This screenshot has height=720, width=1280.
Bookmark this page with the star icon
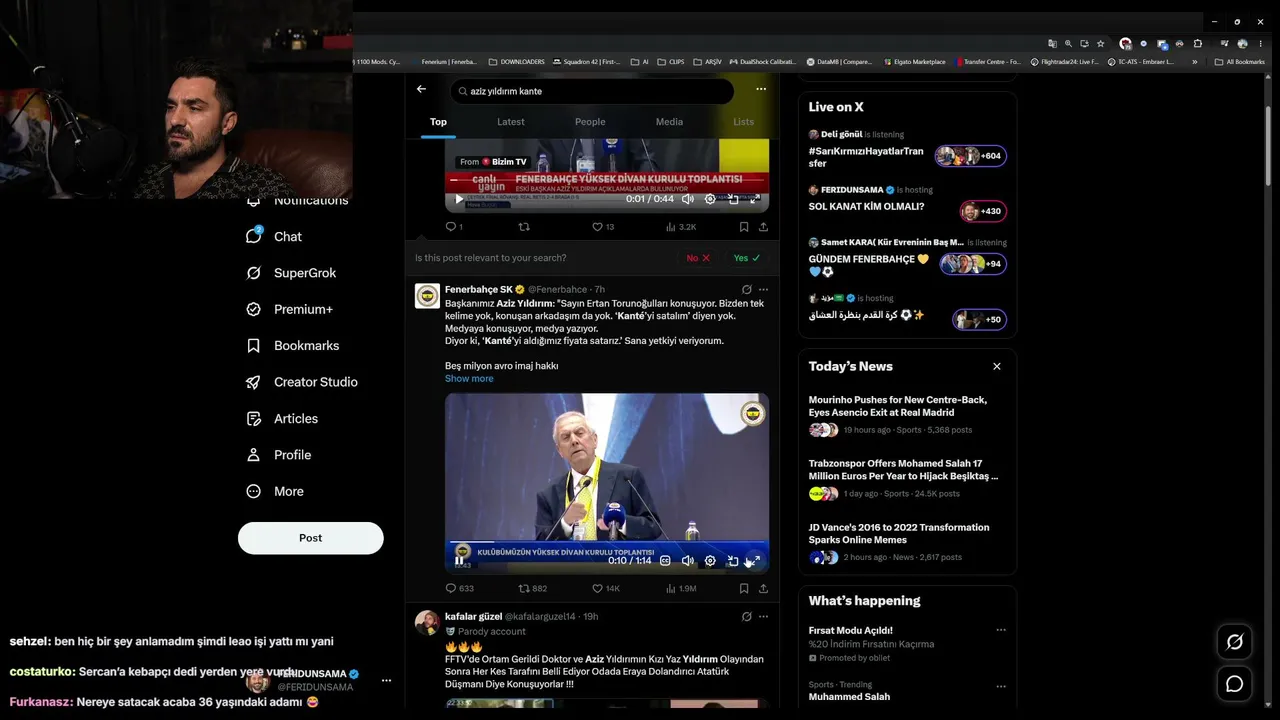click(1100, 44)
